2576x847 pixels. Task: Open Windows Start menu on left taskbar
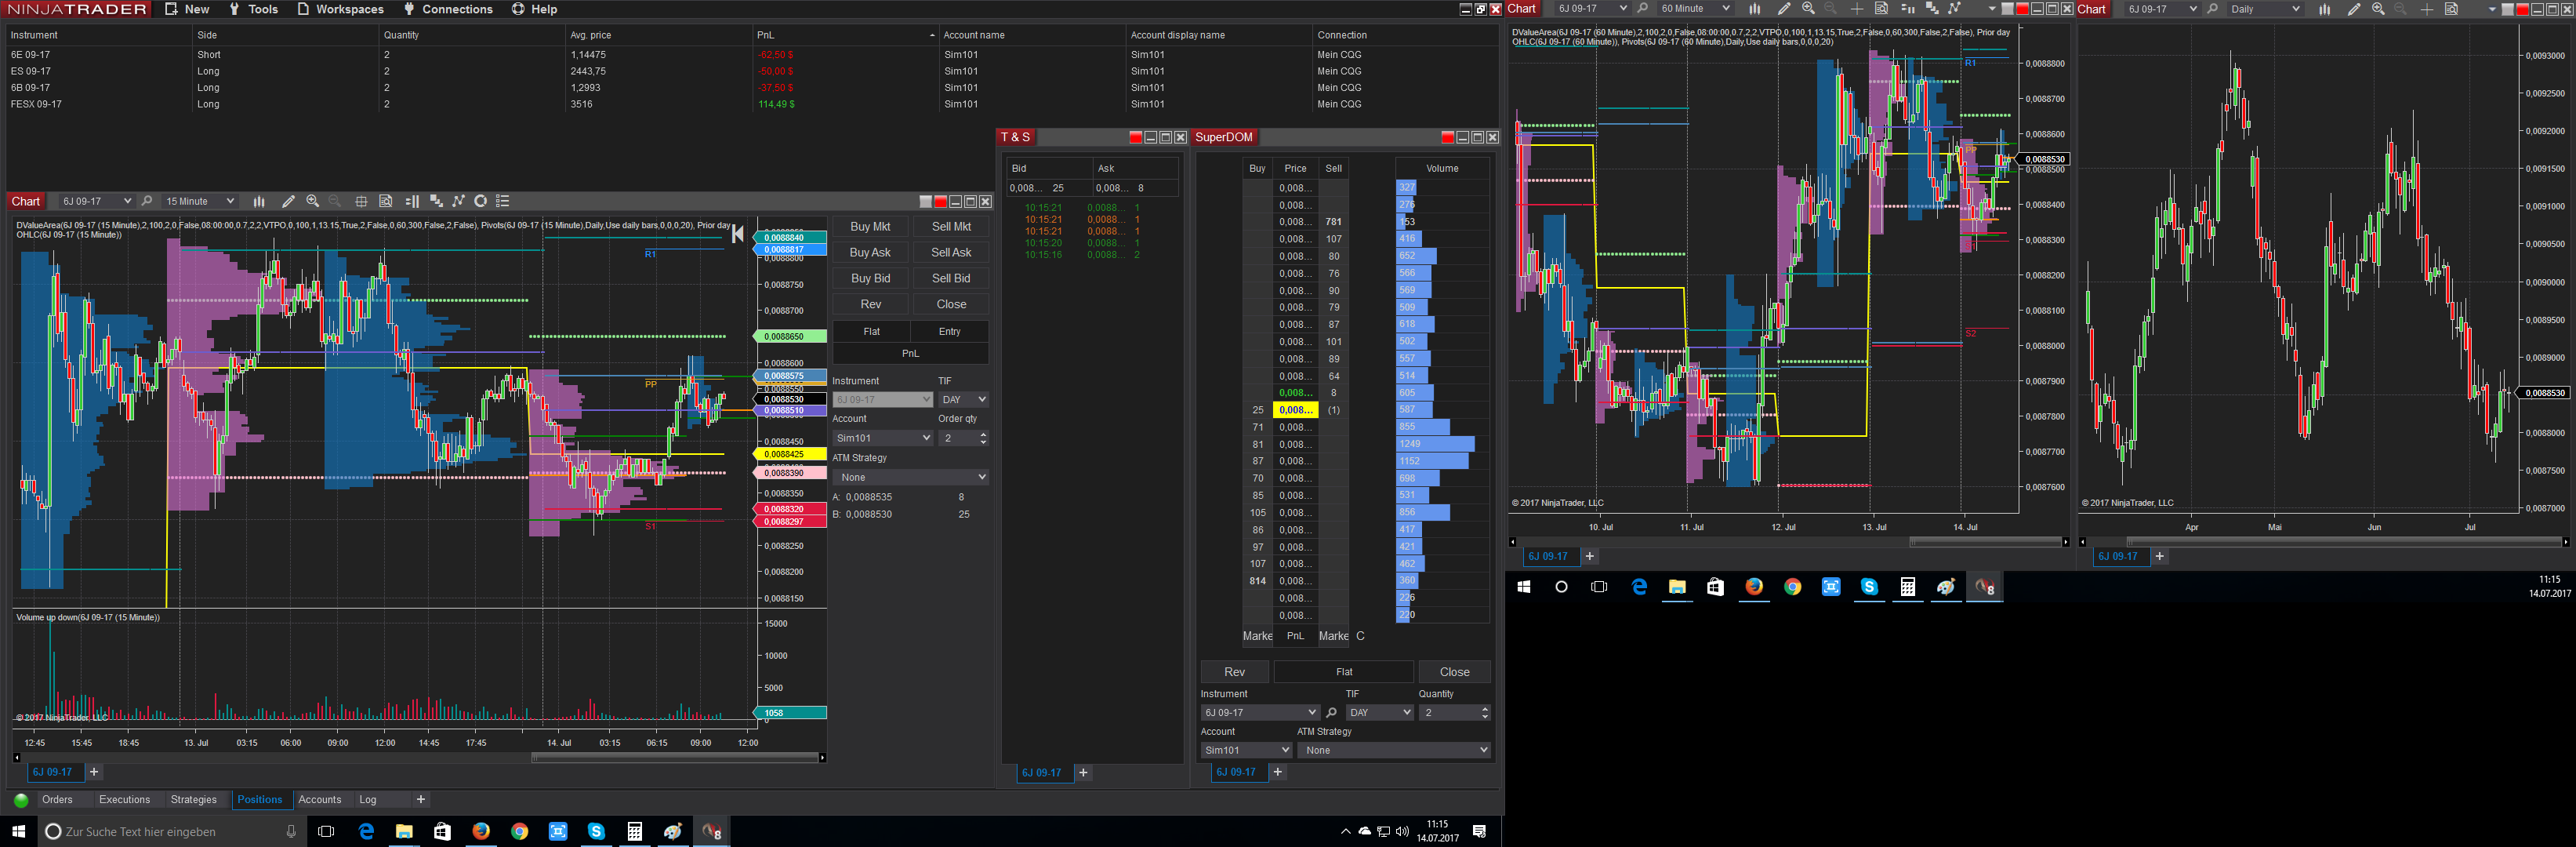tap(18, 831)
